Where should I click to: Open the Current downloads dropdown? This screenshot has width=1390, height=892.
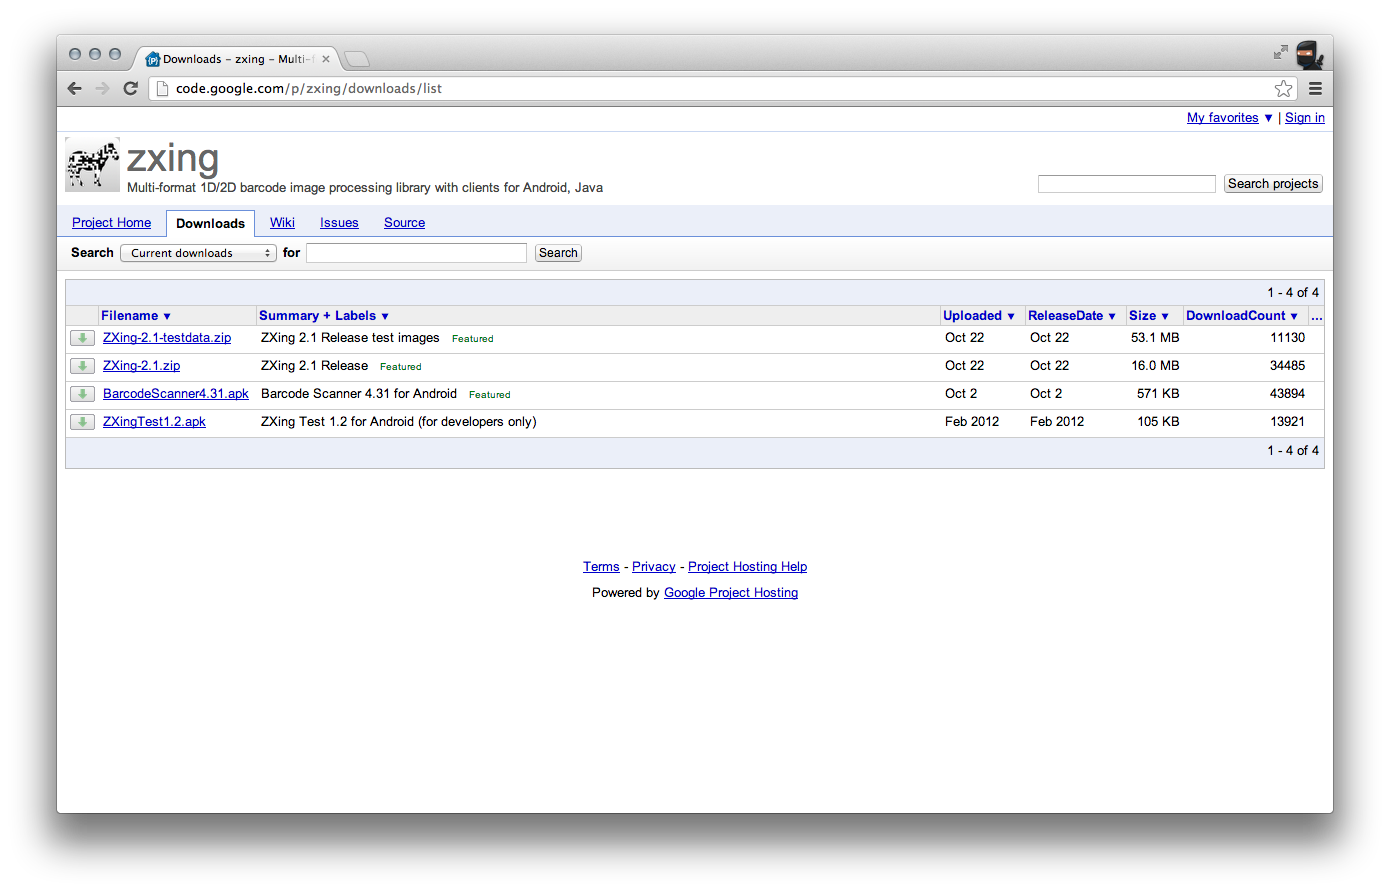coord(198,253)
